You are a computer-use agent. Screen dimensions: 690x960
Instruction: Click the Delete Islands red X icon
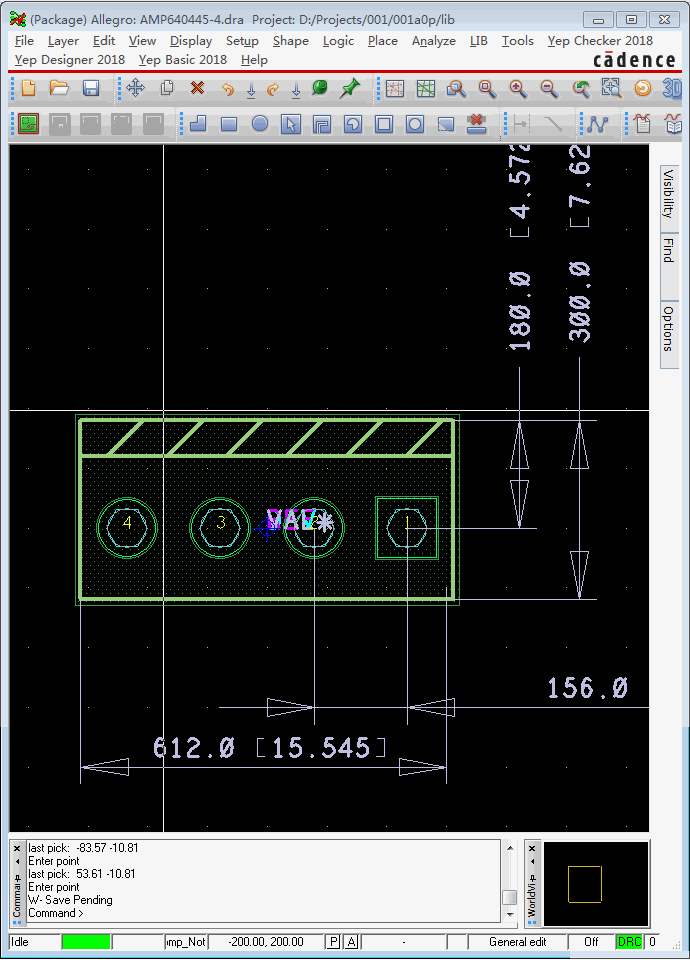click(x=476, y=124)
